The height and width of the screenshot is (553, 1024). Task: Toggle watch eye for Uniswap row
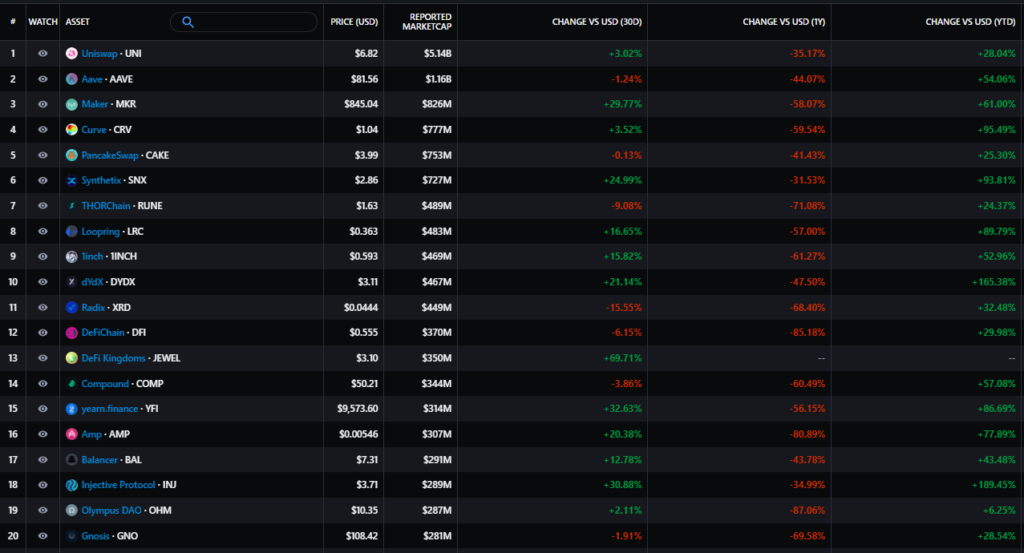click(43, 53)
